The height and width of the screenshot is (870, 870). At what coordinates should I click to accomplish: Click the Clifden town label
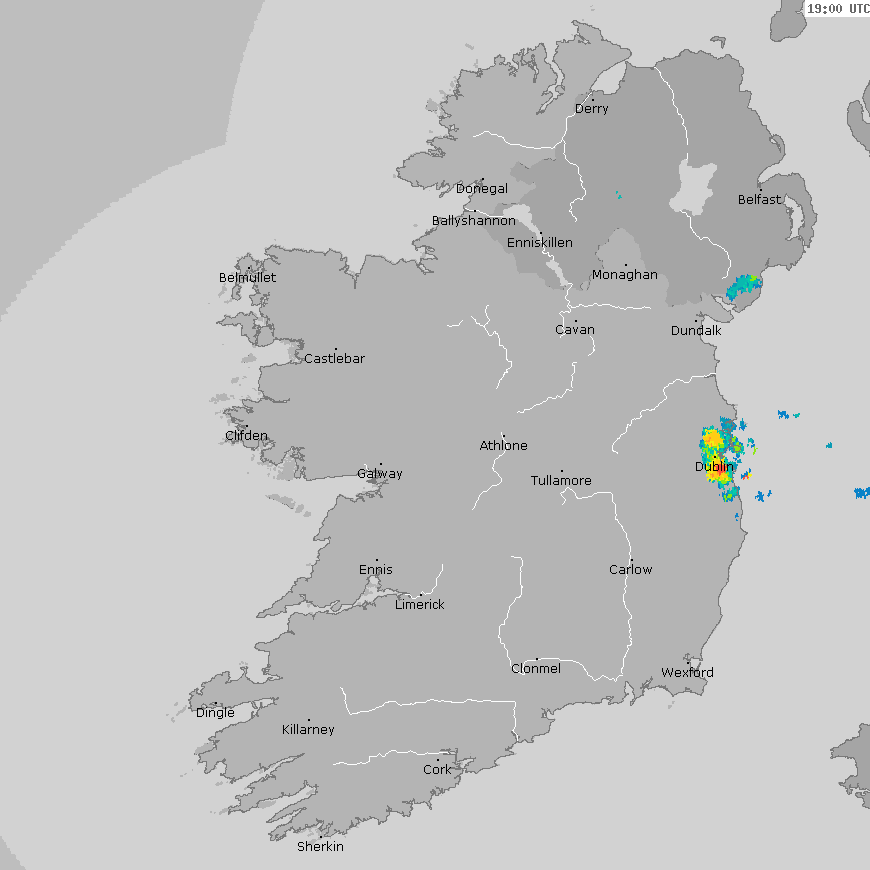[246, 436]
